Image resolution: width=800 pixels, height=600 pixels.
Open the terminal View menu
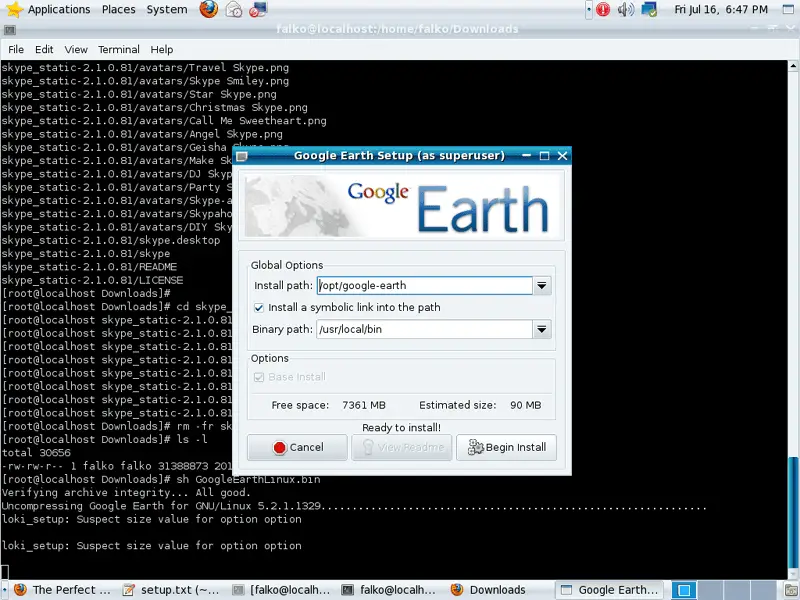(x=76, y=49)
